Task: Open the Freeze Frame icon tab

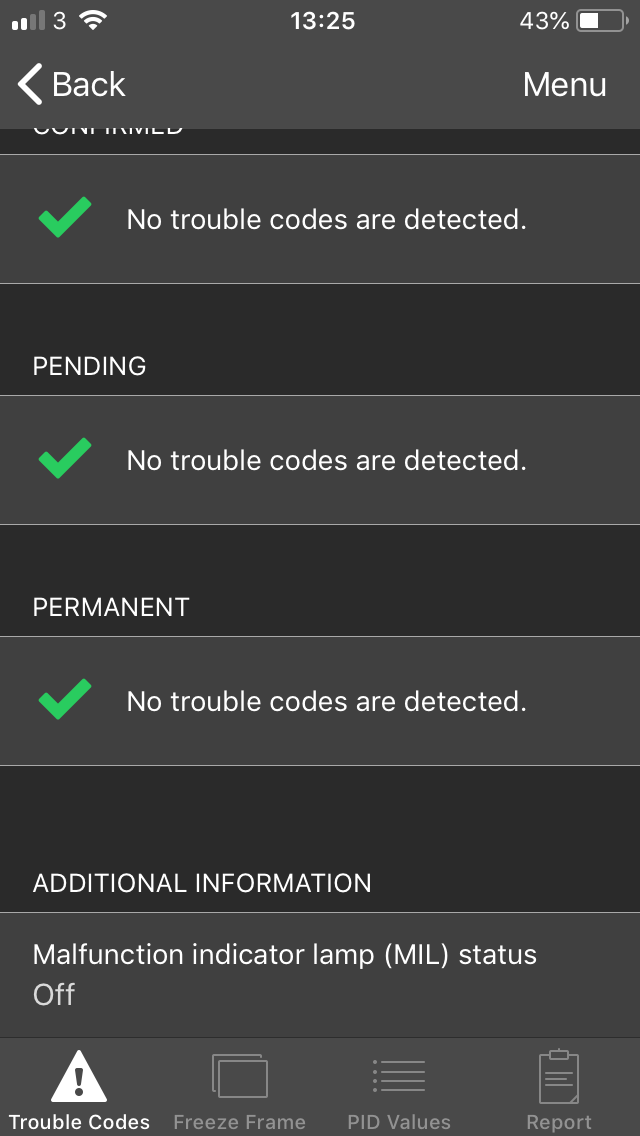Action: pyautogui.click(x=240, y=1075)
